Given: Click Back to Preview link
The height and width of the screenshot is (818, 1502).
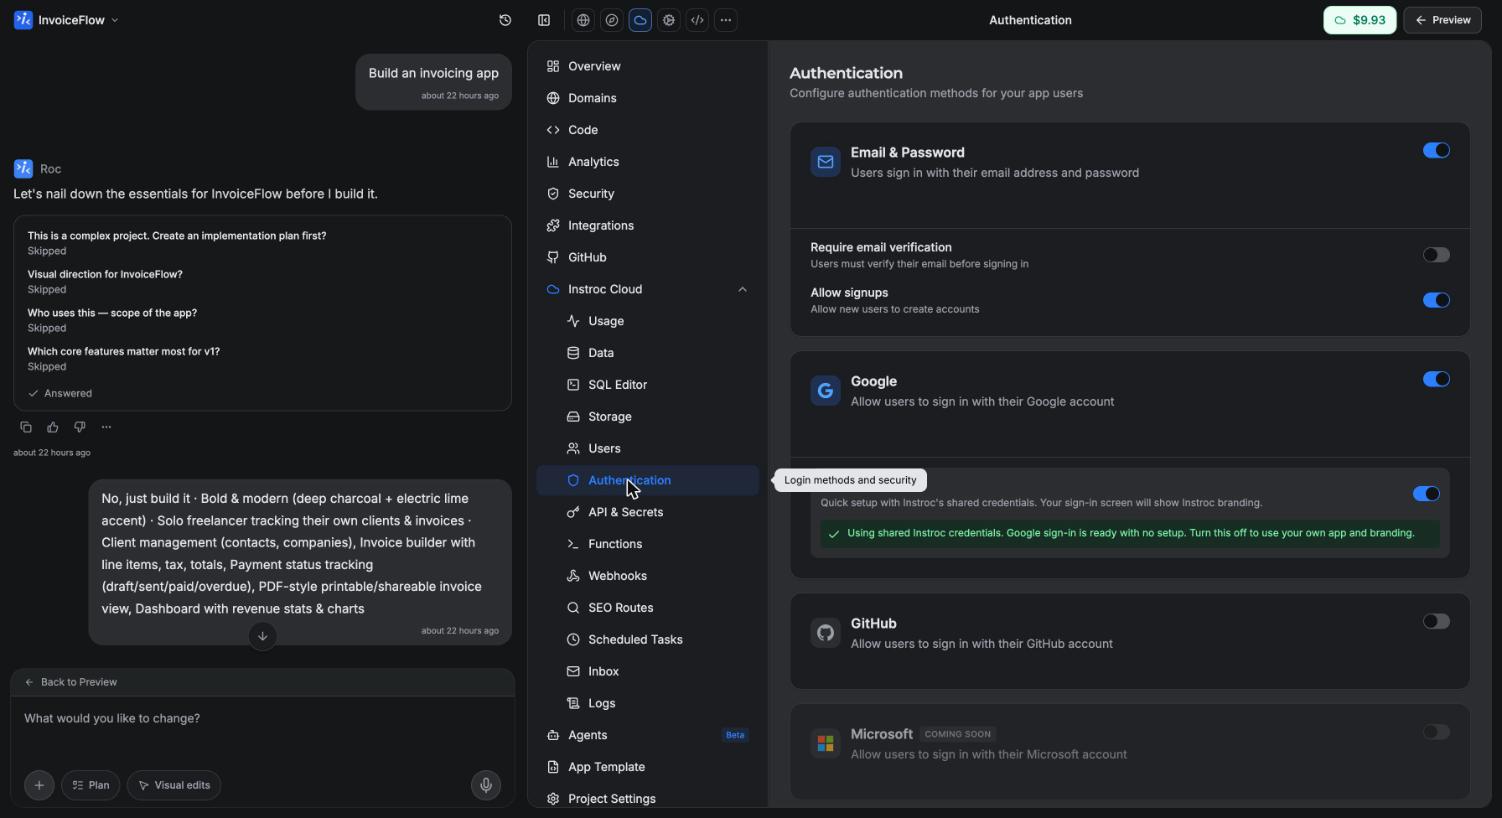Looking at the screenshot, I should coord(71,682).
